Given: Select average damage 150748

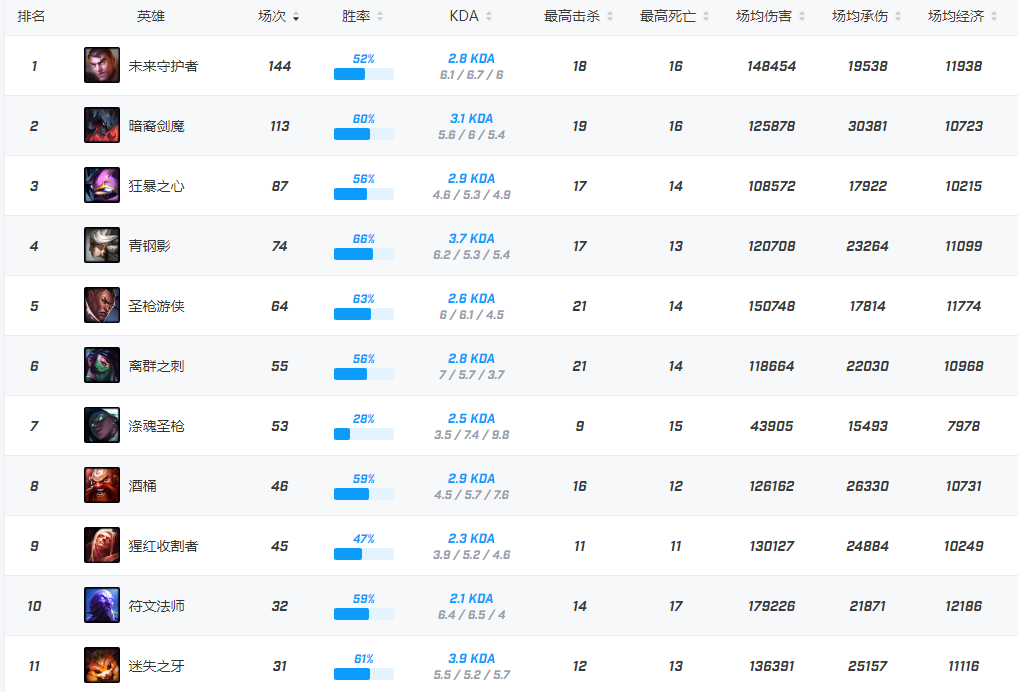Looking at the screenshot, I should (771, 306).
